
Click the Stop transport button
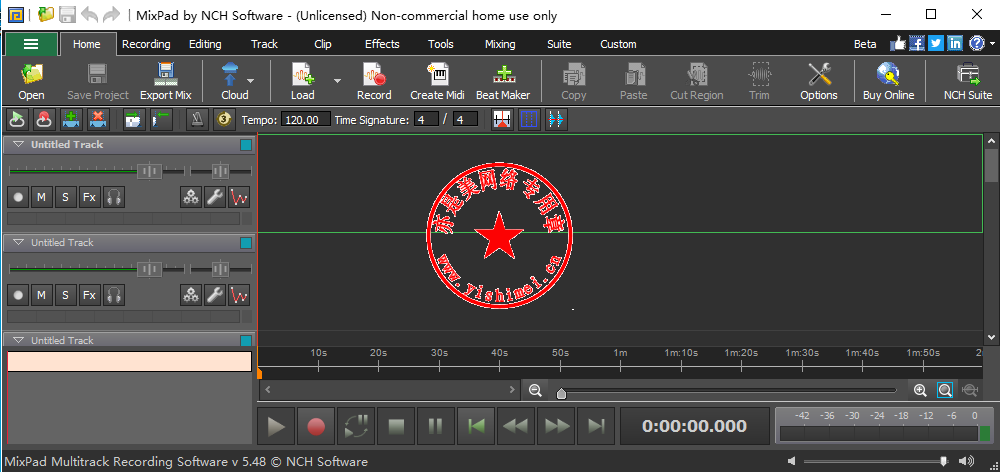[396, 426]
